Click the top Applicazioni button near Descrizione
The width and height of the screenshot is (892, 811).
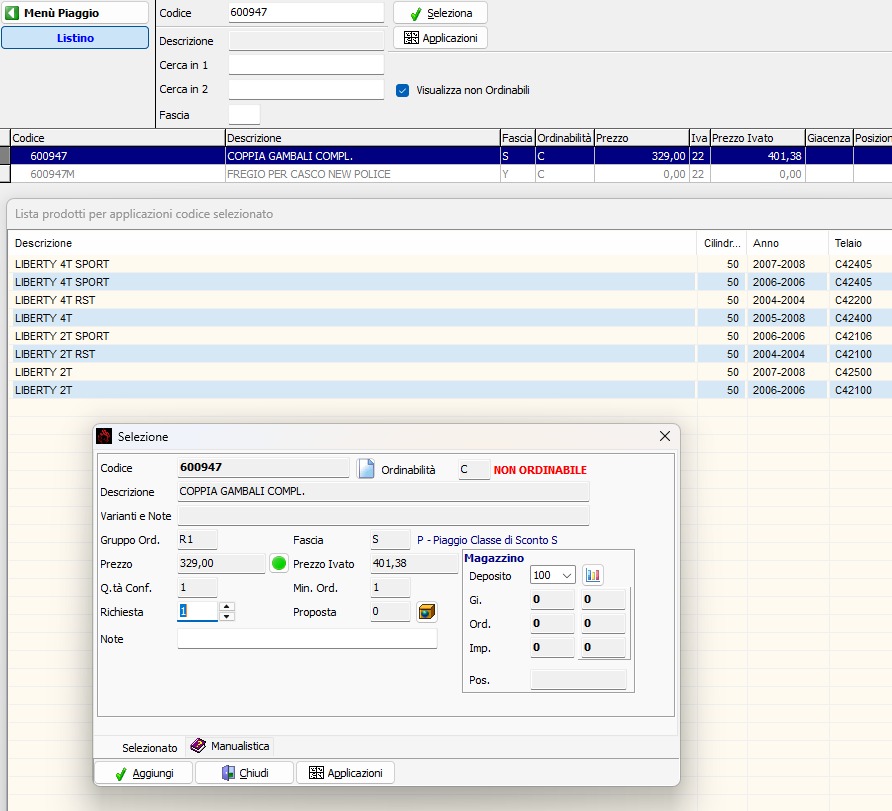tap(440, 38)
